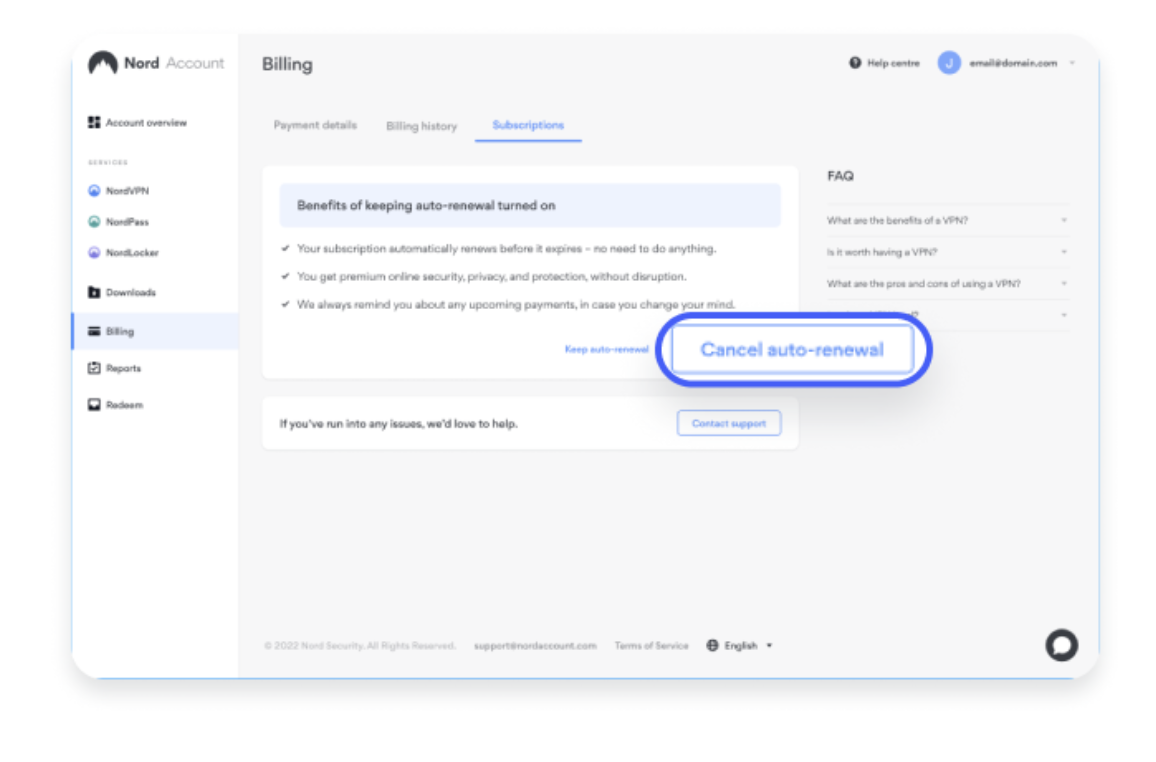Open Account overview from the sidebar

136,123
